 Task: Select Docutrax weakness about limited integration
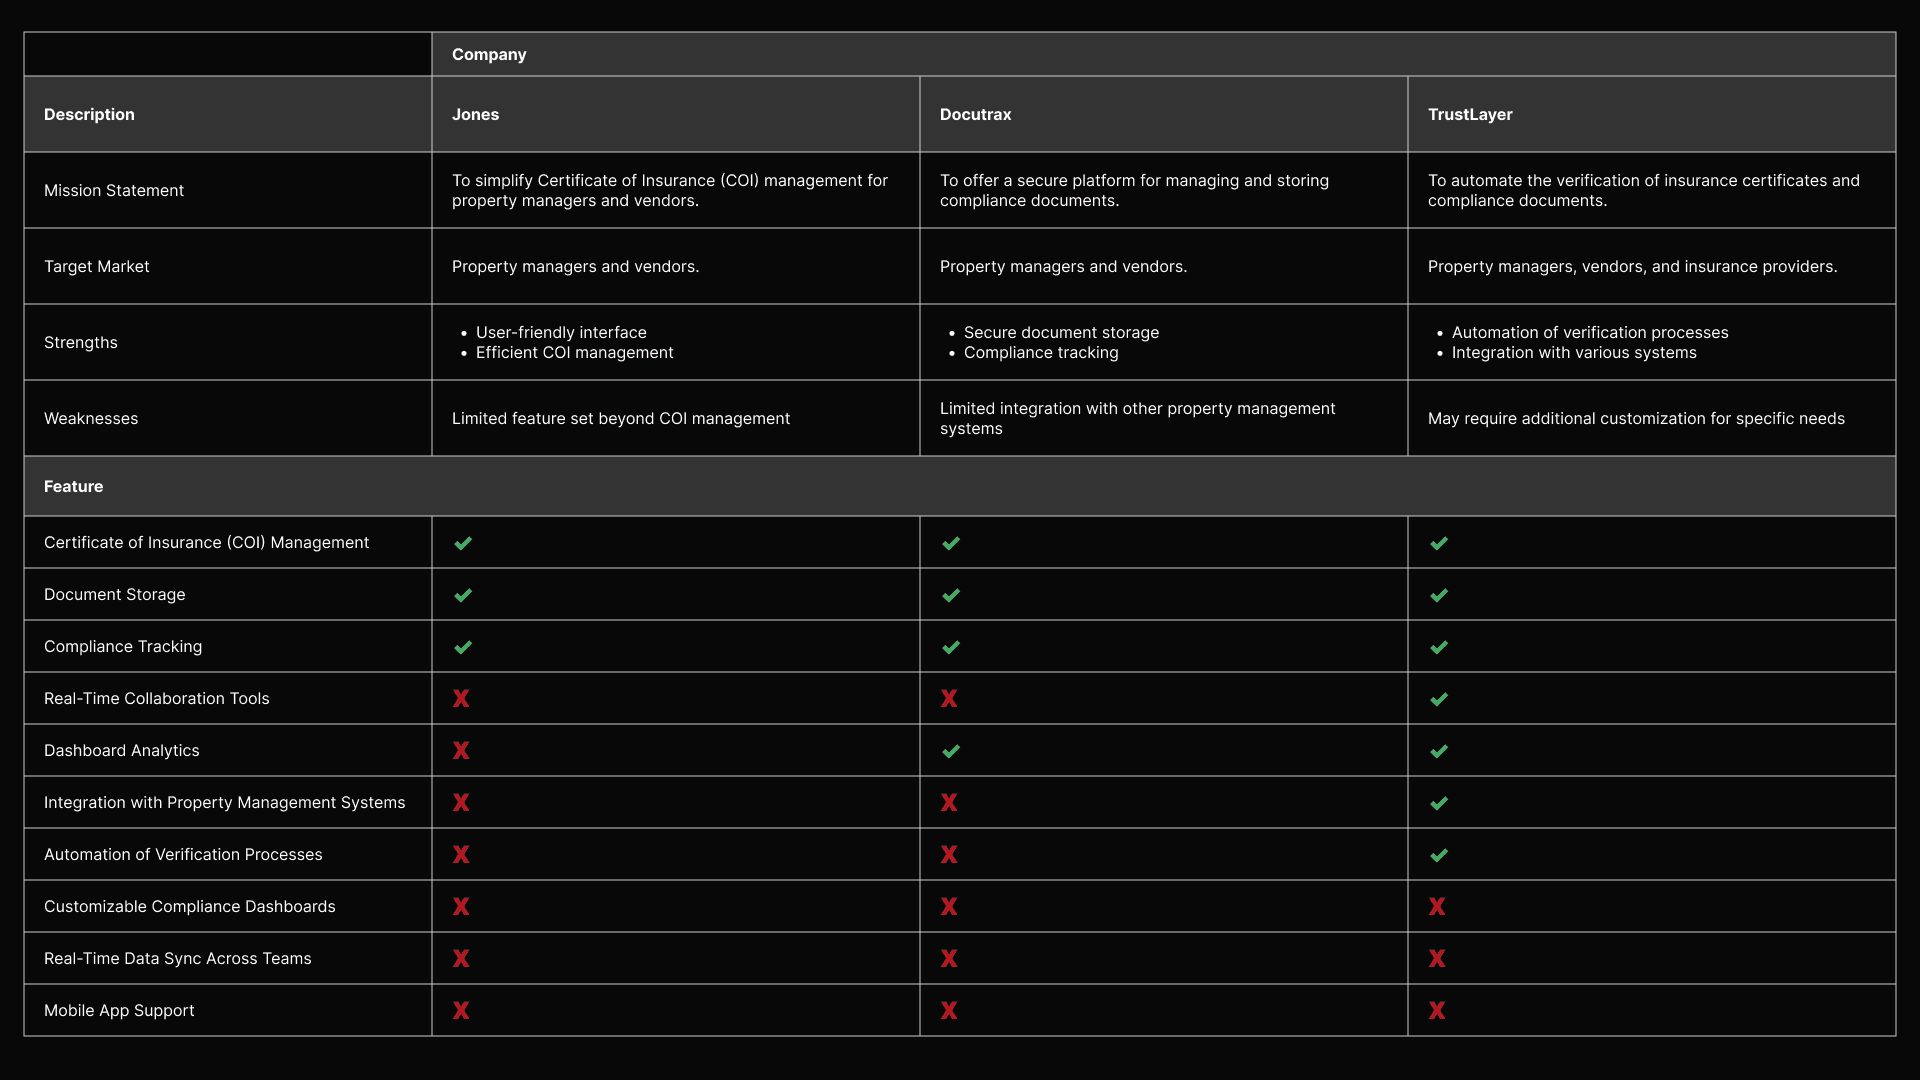click(1138, 418)
